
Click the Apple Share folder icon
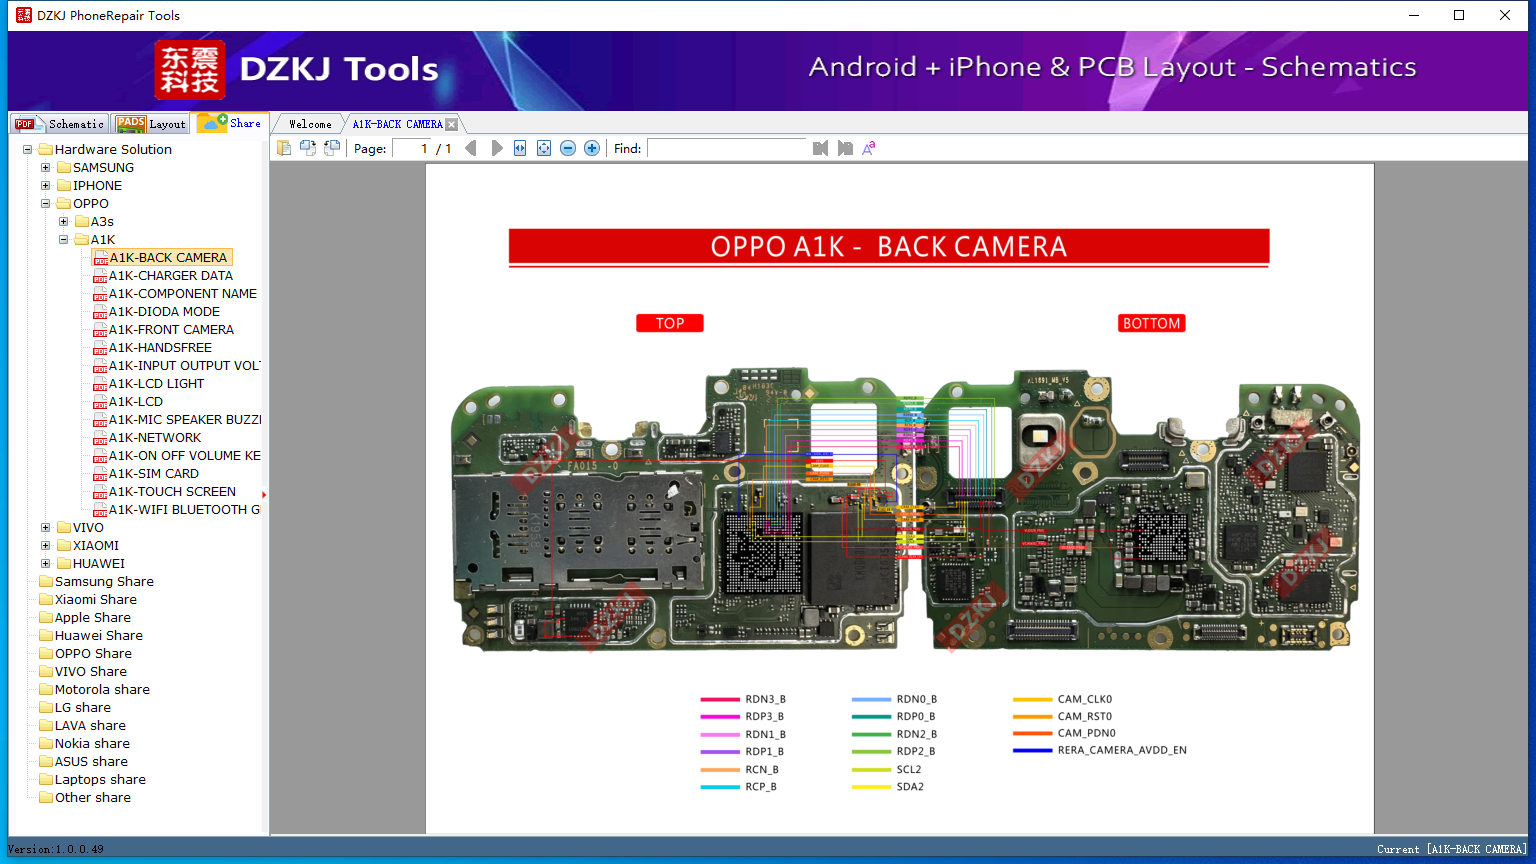point(46,617)
